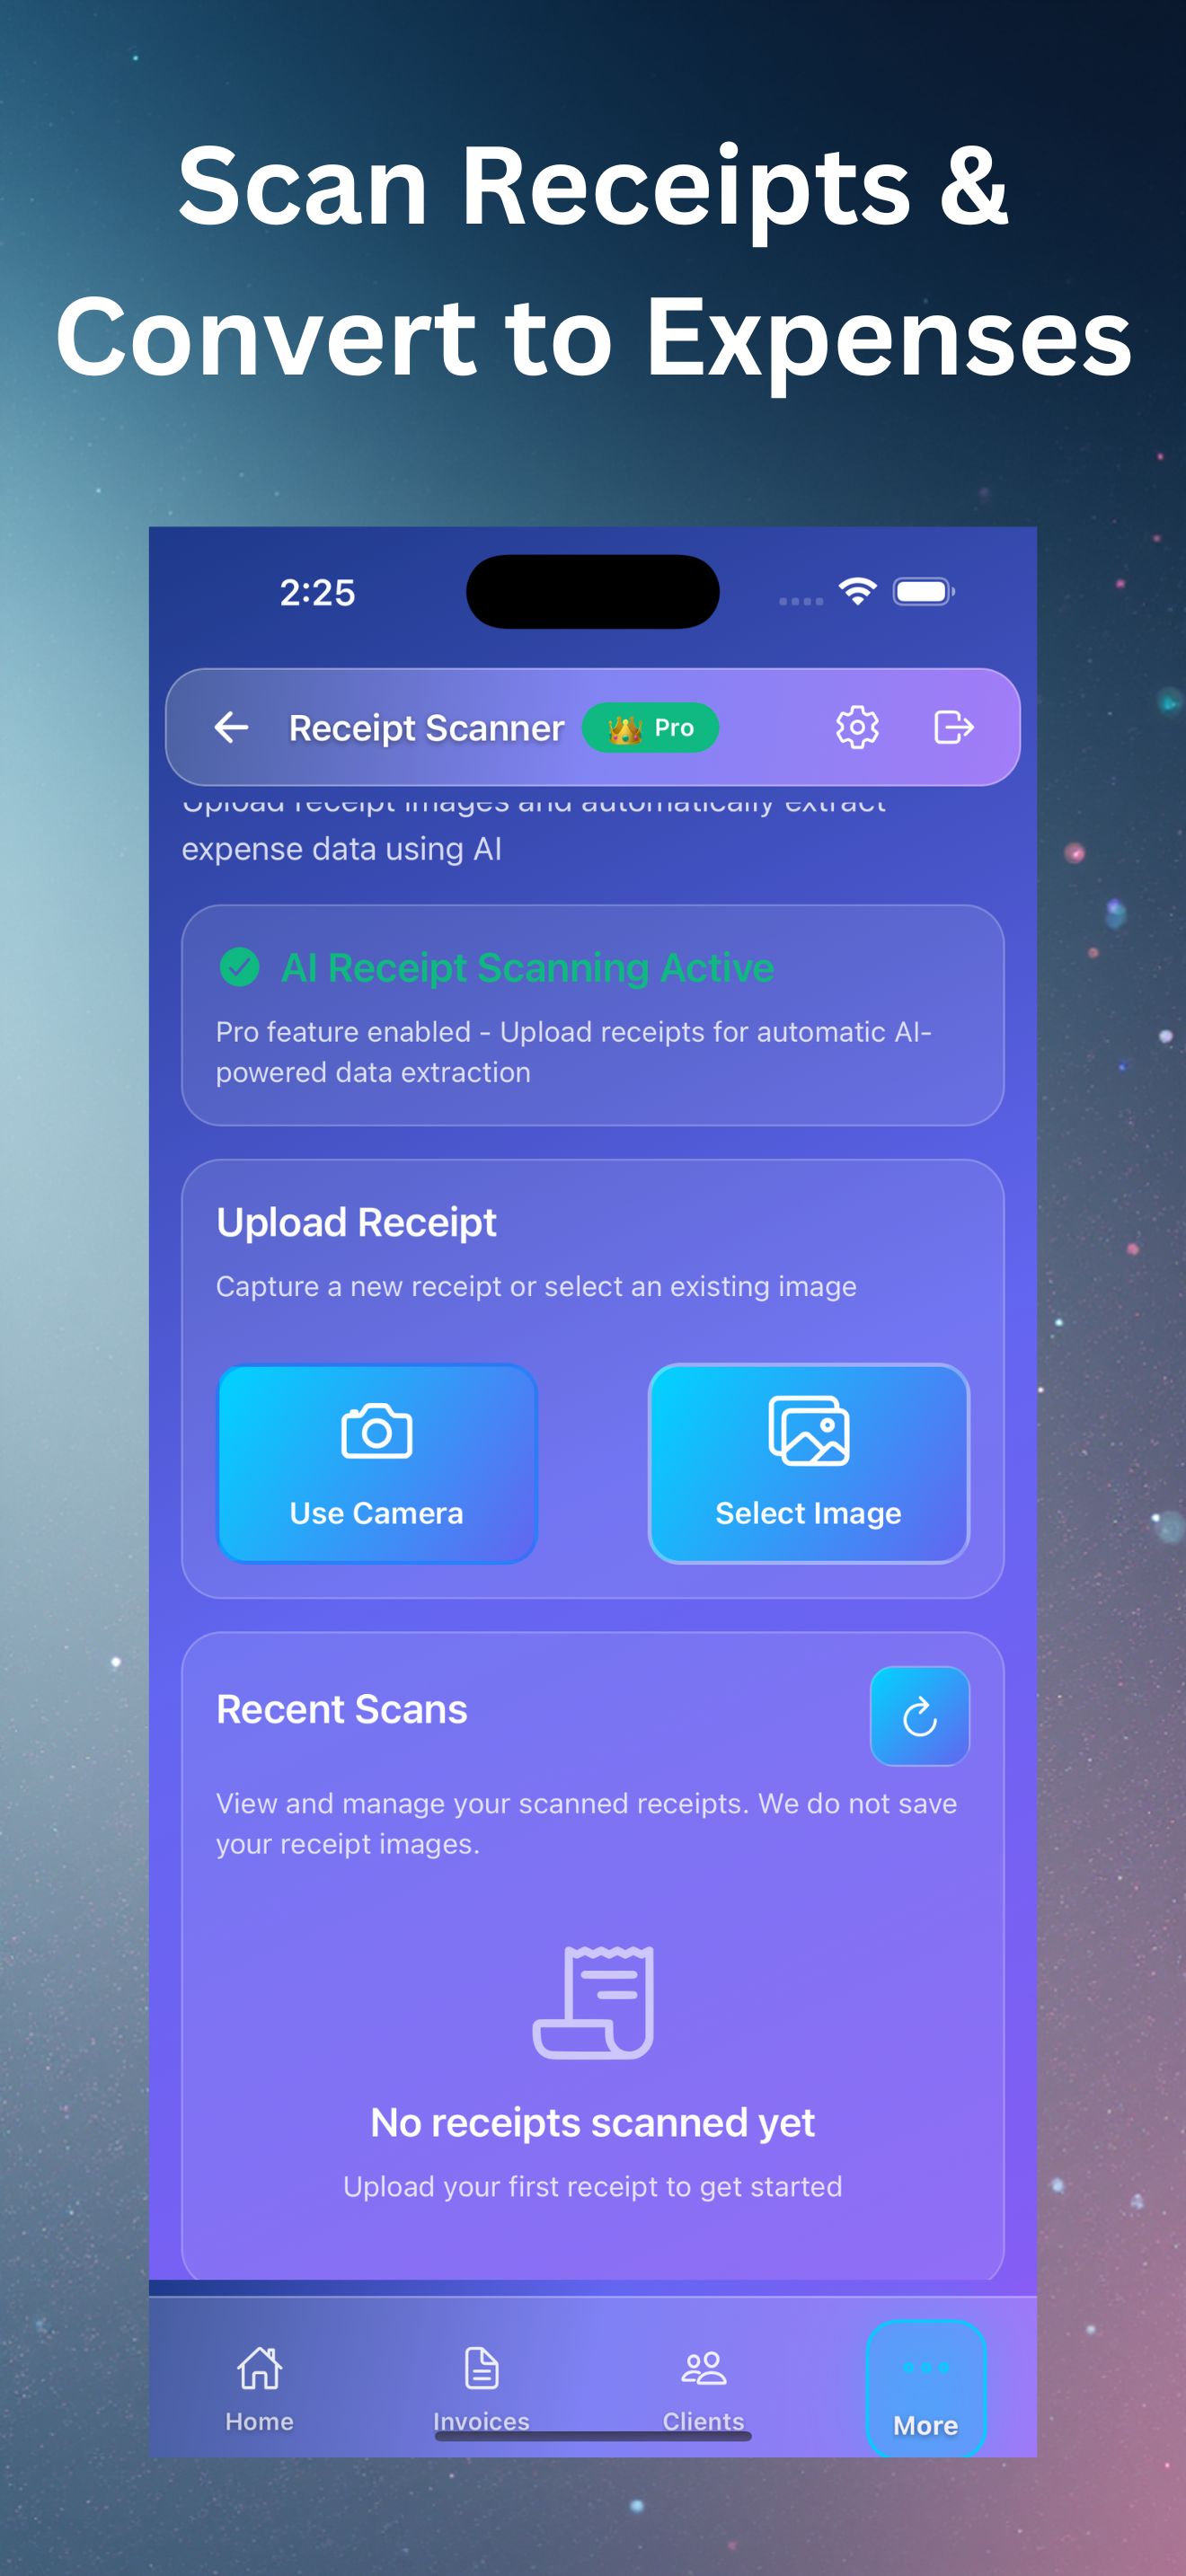This screenshot has width=1186, height=2576.
Task: Tap the empty receipt illustration icon
Action: click(593, 2002)
